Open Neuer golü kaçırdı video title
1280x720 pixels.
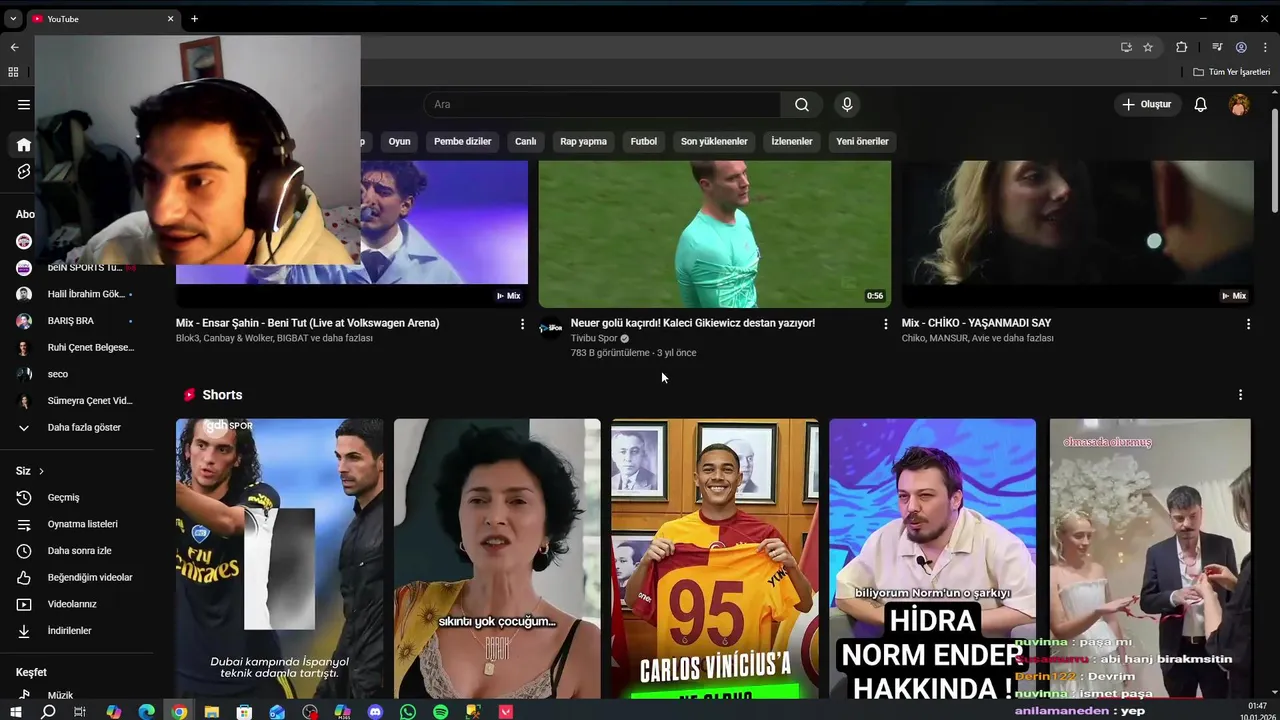click(x=692, y=323)
